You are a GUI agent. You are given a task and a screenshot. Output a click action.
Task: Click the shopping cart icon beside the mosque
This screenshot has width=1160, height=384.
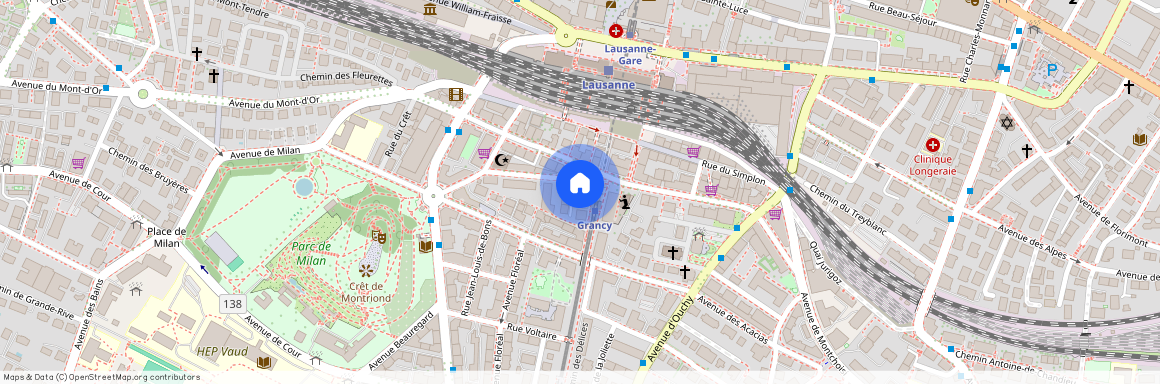click(x=484, y=153)
